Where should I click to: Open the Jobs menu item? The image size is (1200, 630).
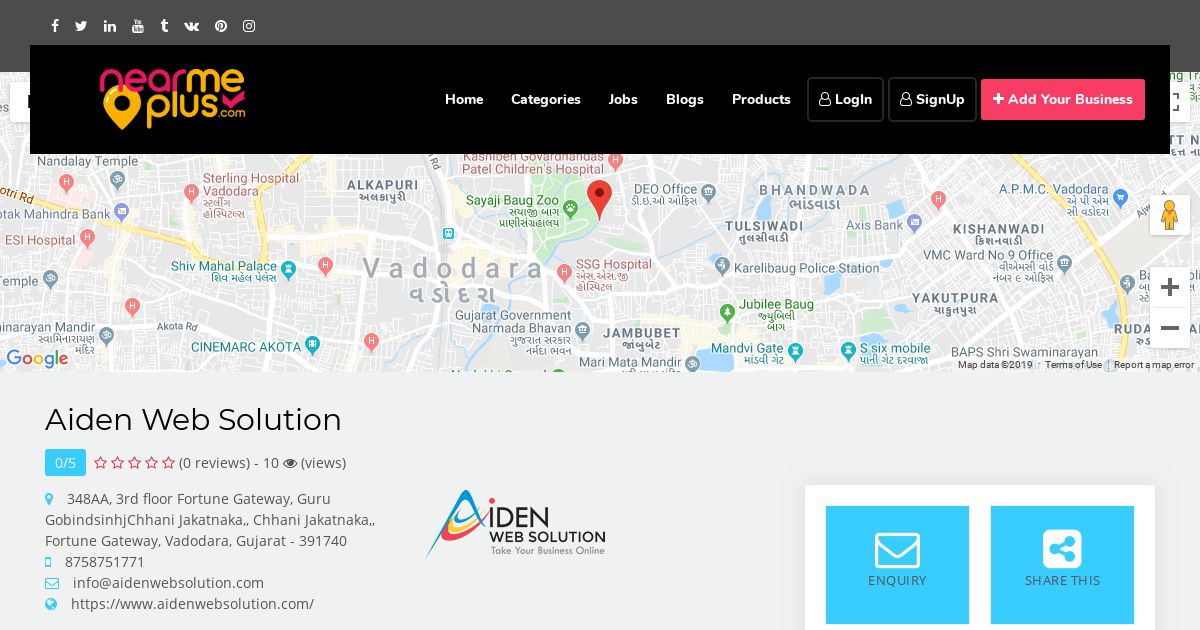tap(623, 99)
